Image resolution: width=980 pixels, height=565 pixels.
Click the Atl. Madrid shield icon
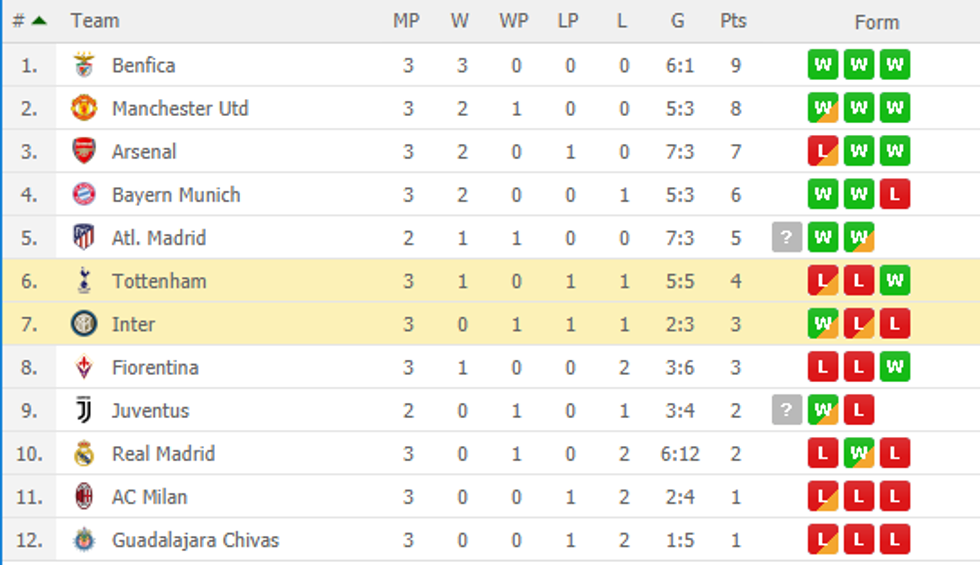(84, 238)
